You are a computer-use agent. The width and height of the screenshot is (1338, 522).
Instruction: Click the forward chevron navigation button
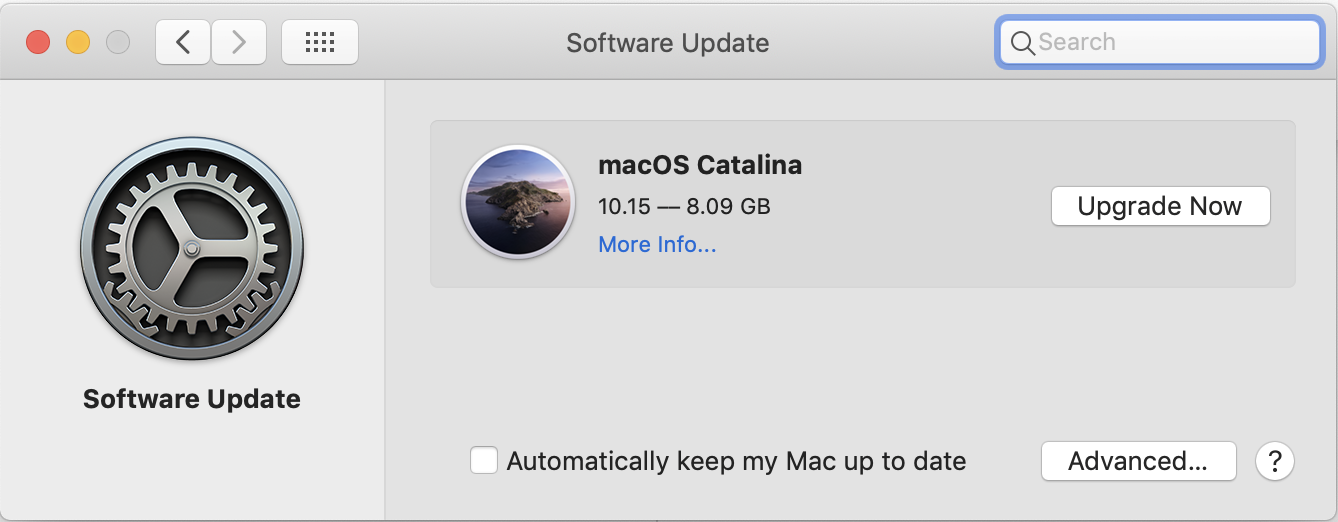click(x=238, y=42)
